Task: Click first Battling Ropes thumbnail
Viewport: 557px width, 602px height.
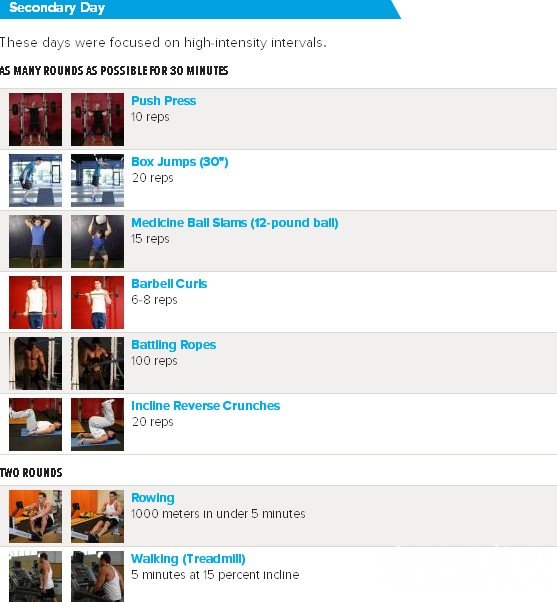Action: (x=35, y=364)
